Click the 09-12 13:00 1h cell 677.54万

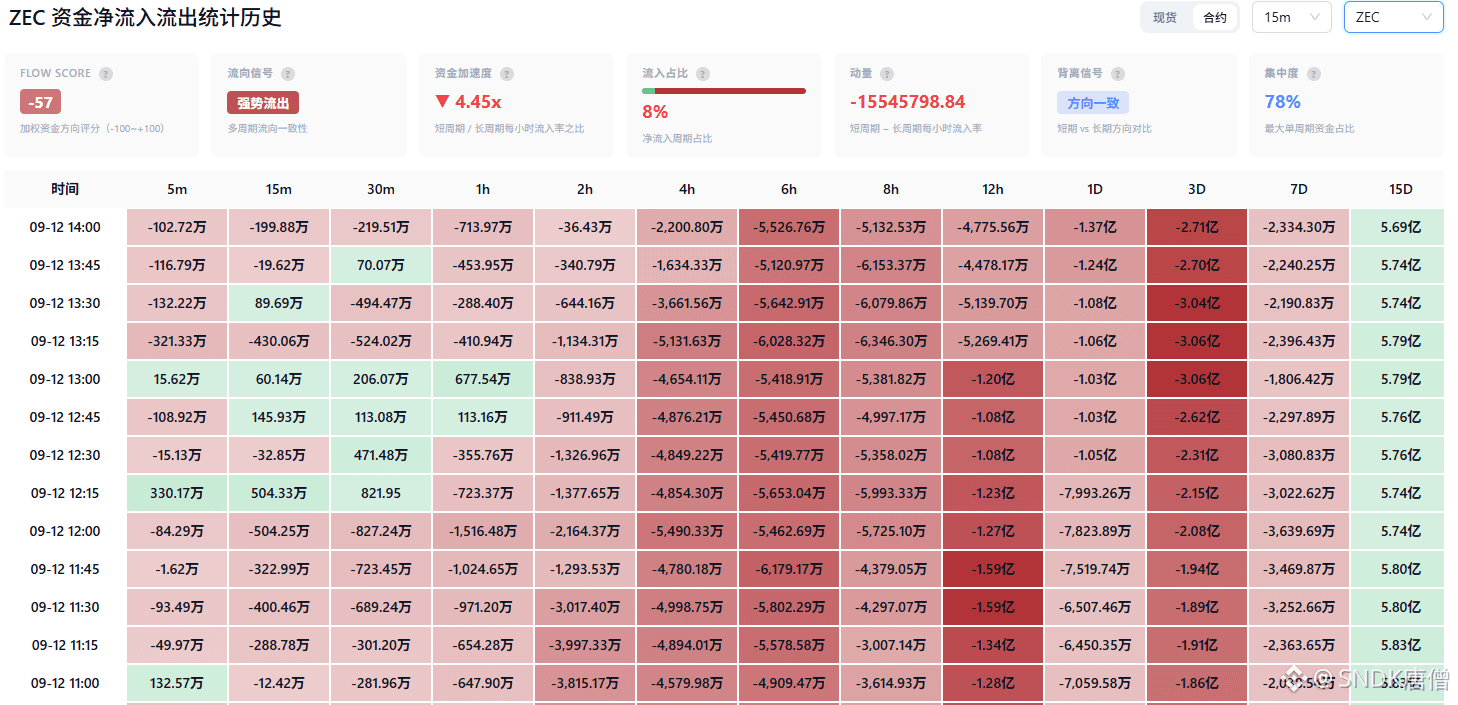483,379
